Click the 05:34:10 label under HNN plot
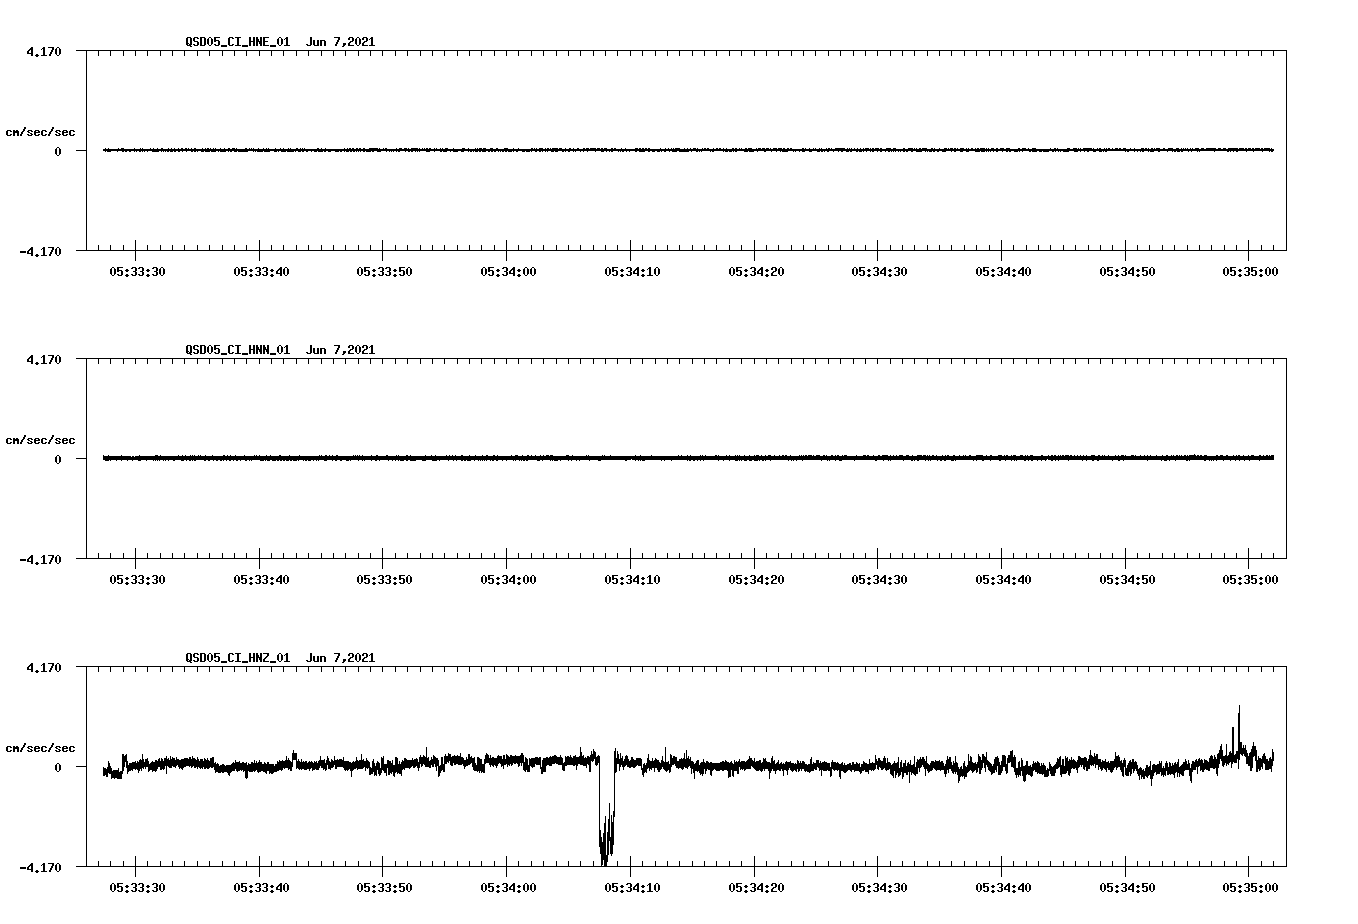The width and height of the screenshot is (1358, 924). pos(632,580)
